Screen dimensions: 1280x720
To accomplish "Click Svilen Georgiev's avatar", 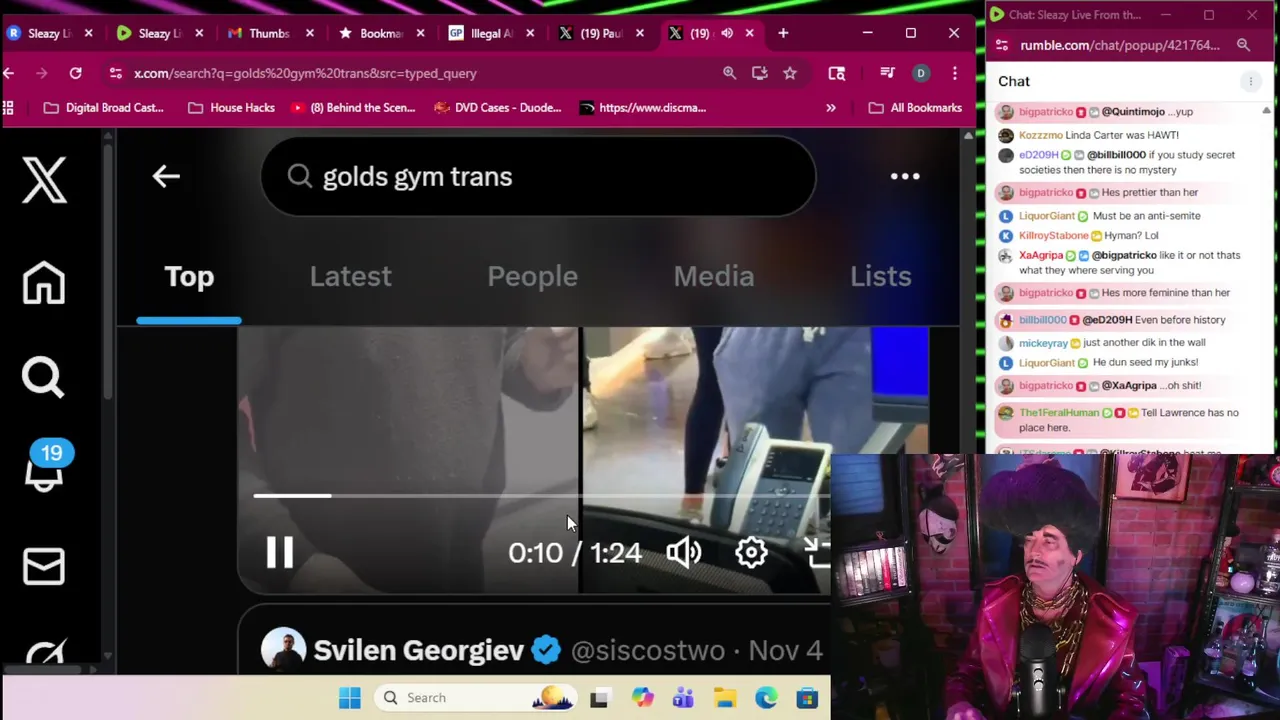I will 283,650.
